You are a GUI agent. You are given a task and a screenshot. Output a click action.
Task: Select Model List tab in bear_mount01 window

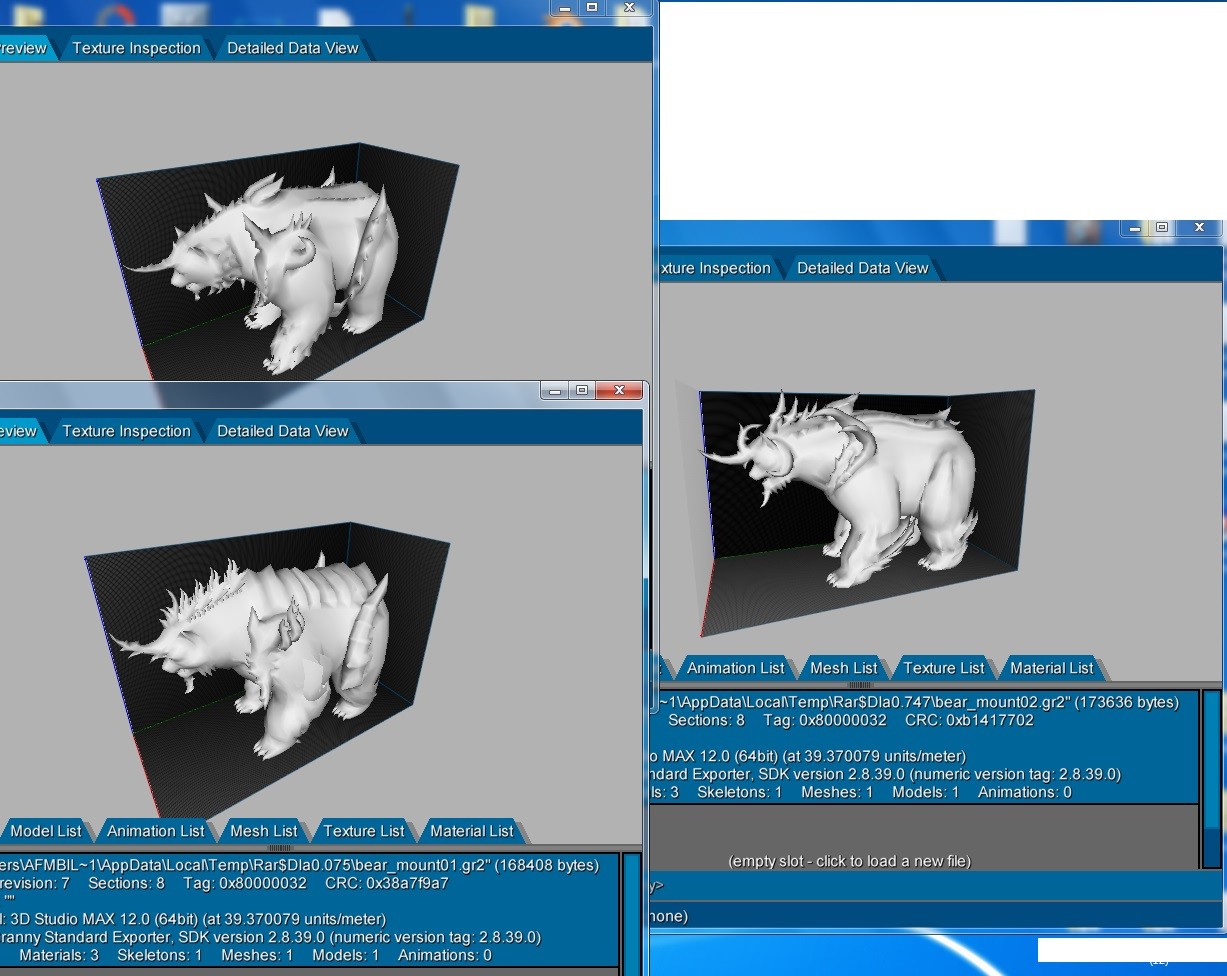click(46, 831)
